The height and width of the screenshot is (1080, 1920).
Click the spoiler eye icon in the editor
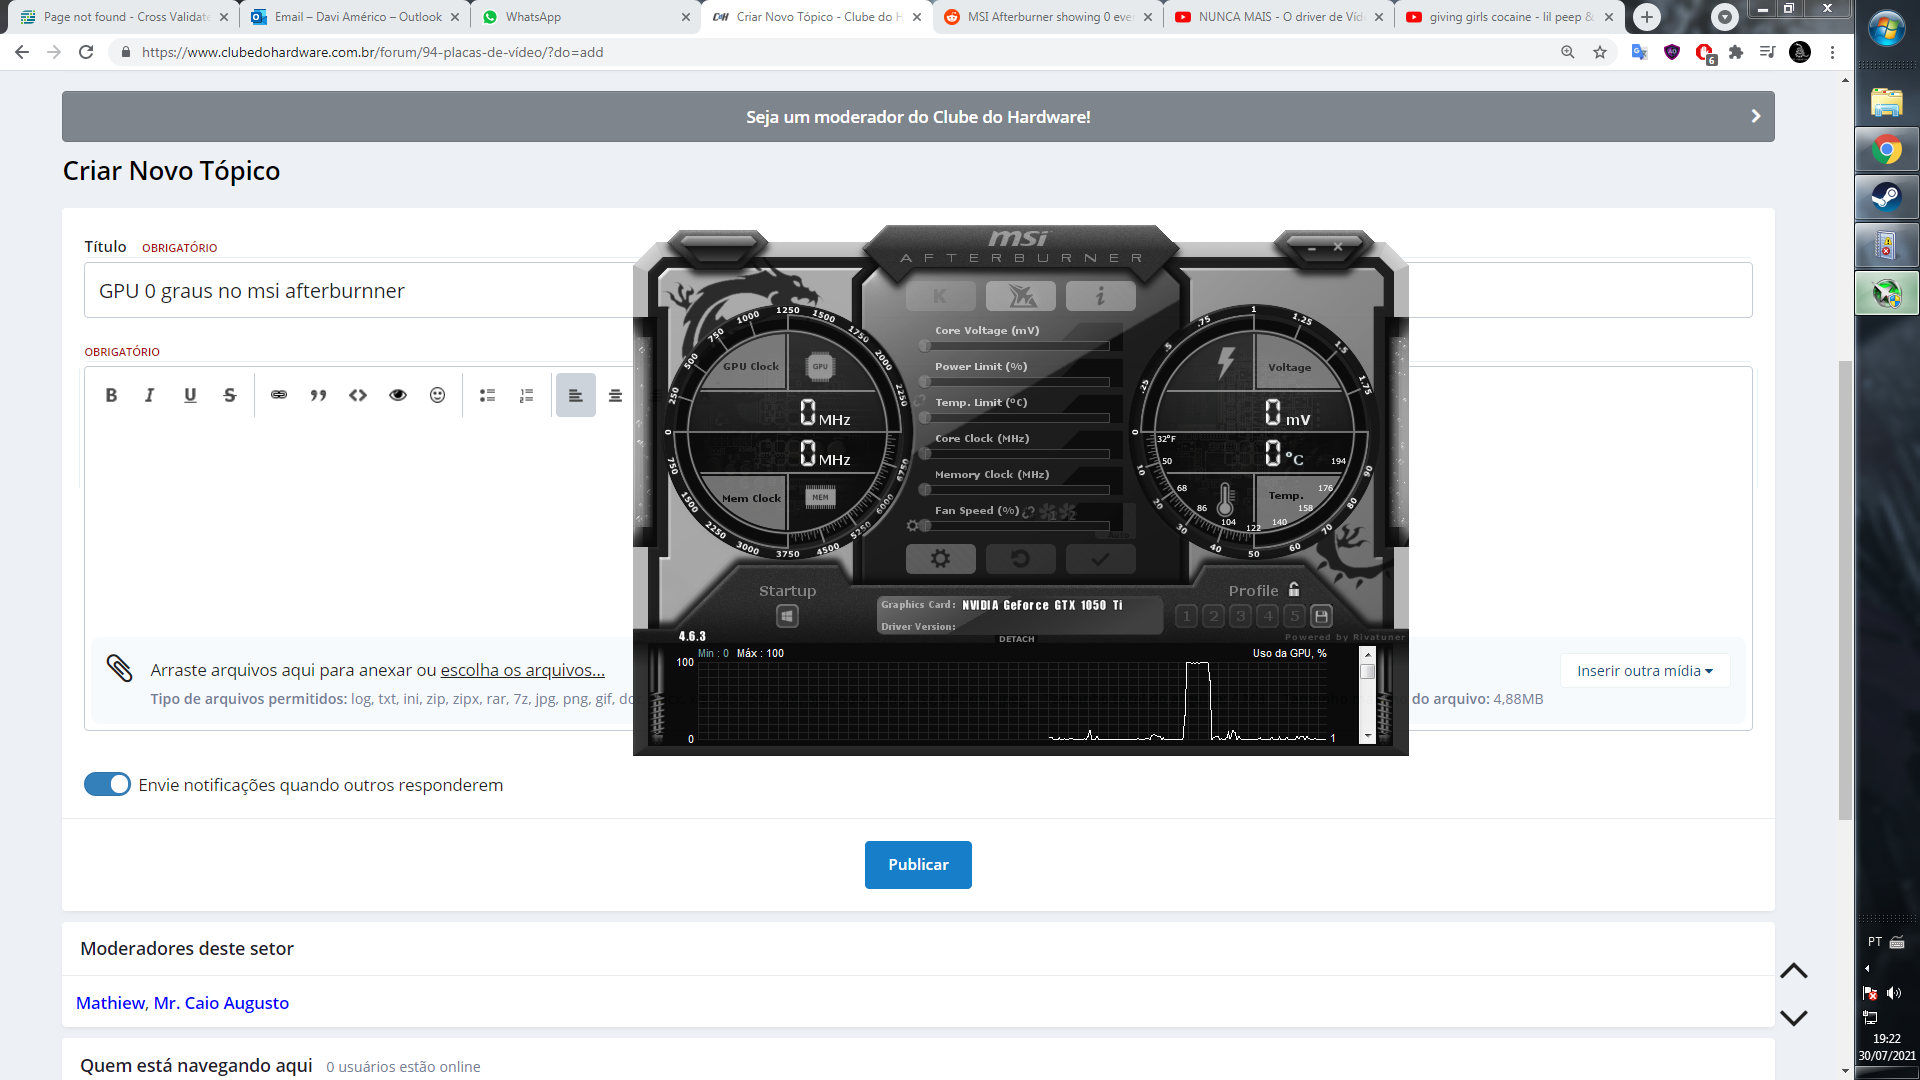coord(398,395)
